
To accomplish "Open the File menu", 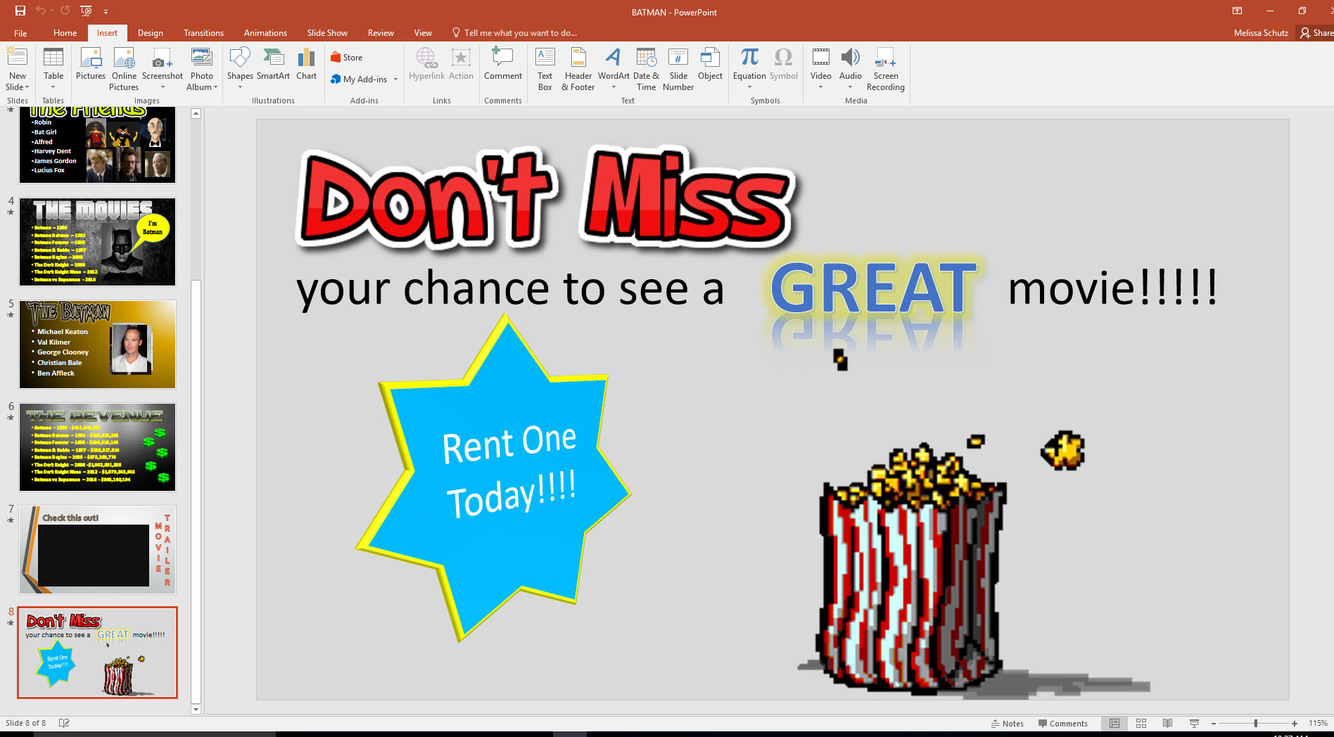I will [20, 33].
